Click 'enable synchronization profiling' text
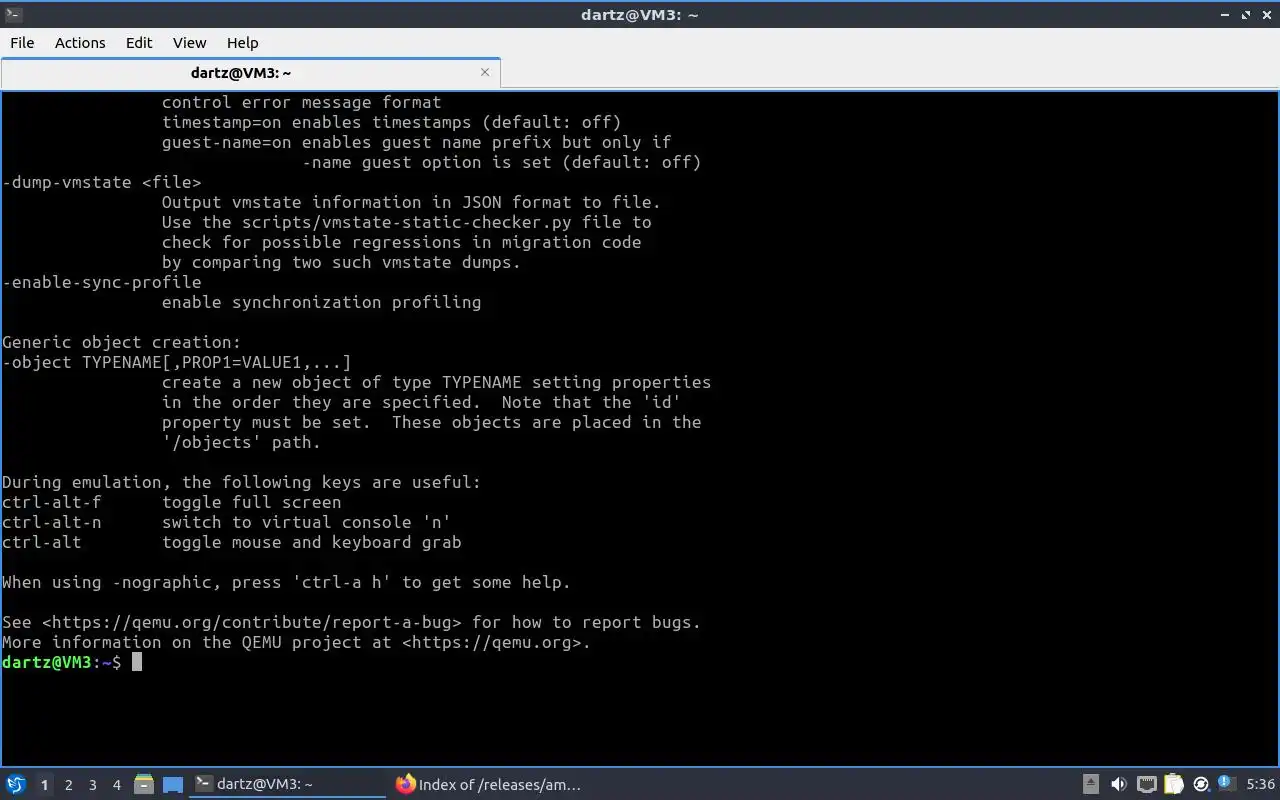The height and width of the screenshot is (800, 1280). (x=322, y=302)
